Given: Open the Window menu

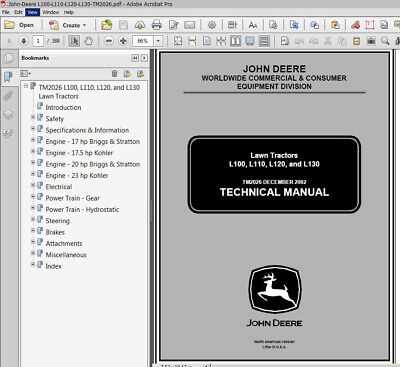Looking at the screenshot, I should [51, 12].
